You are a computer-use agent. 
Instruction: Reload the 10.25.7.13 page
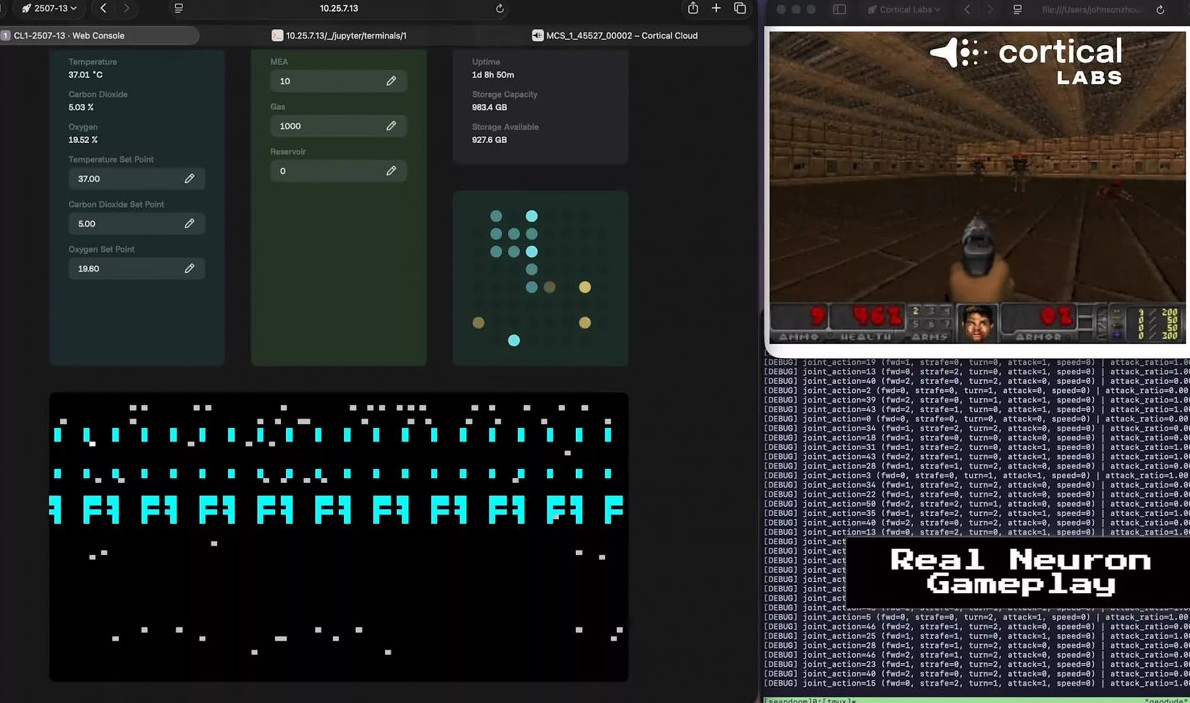[500, 9]
